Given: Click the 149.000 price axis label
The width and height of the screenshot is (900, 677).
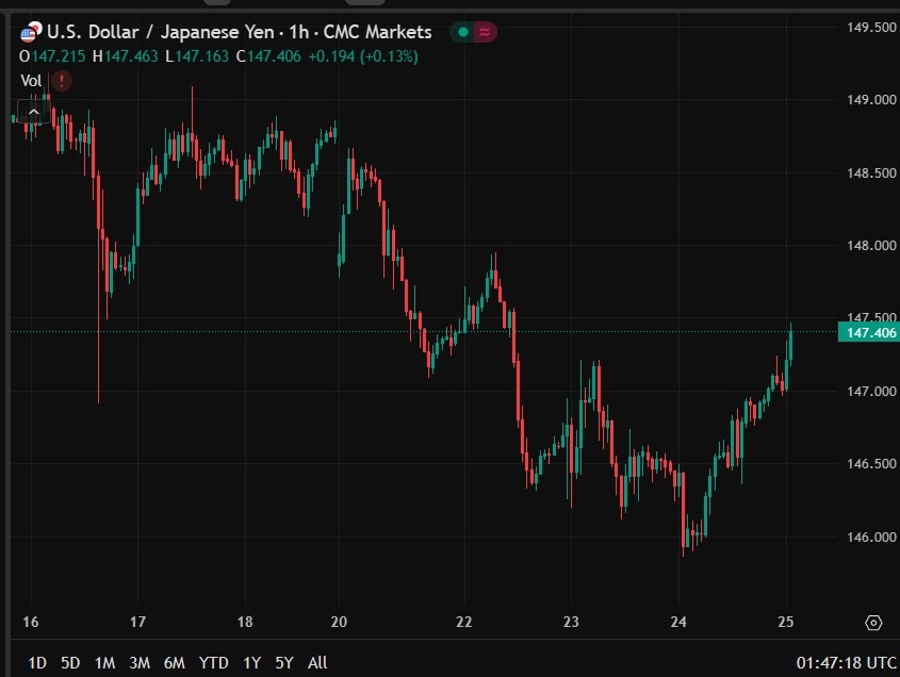Looking at the screenshot, I should 871,100.
